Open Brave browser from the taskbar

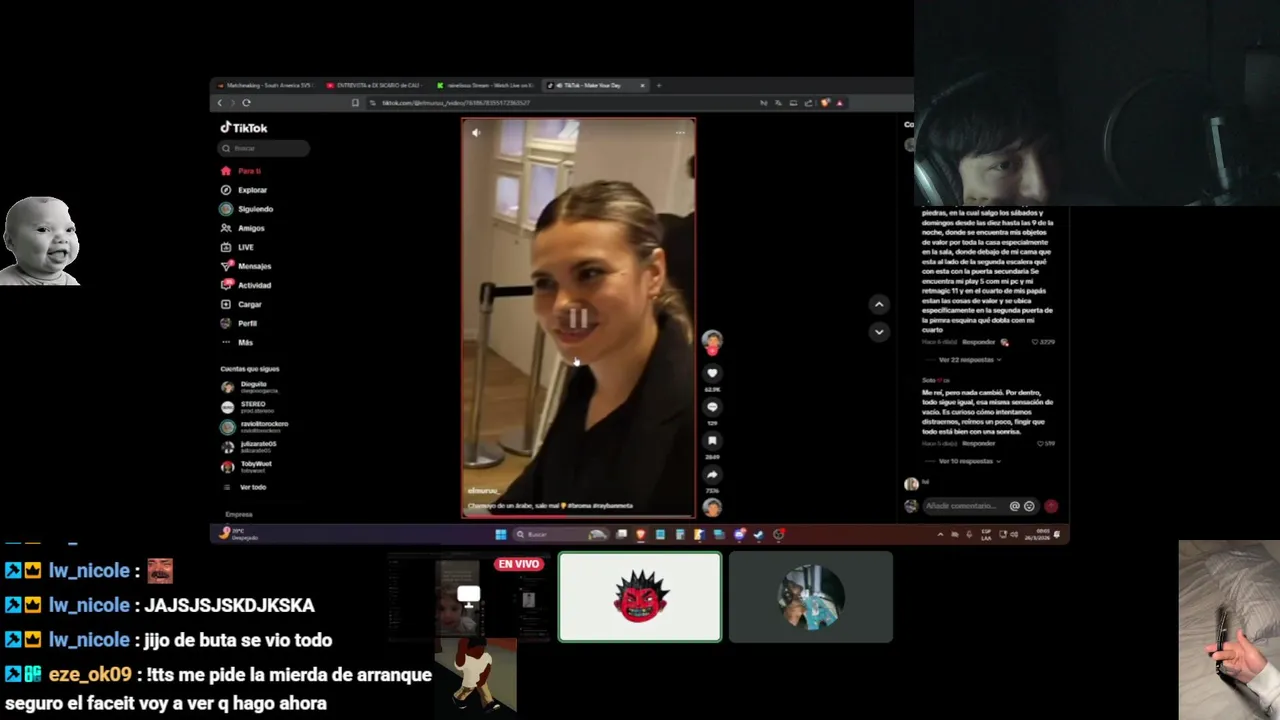point(641,535)
